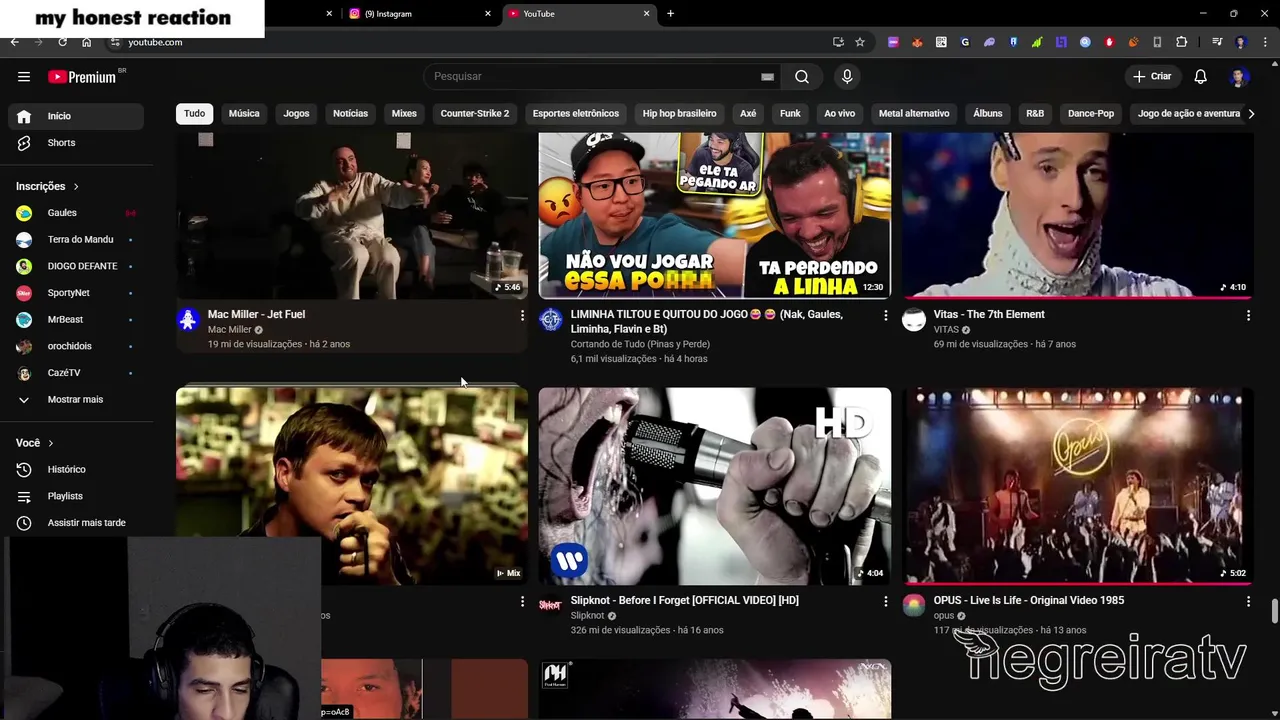Select the Álbuns filter chip

[988, 114]
